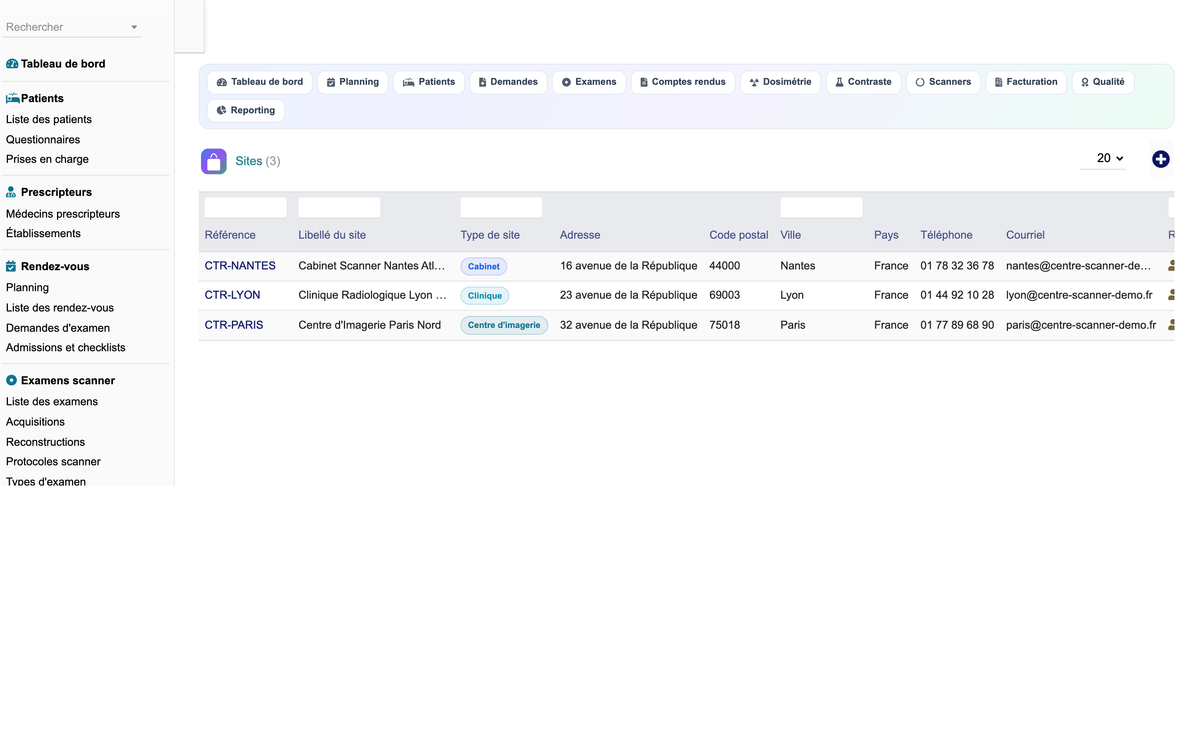Open the Reporting top tab
The width and height of the screenshot is (1200, 743).
pyautogui.click(x=246, y=111)
